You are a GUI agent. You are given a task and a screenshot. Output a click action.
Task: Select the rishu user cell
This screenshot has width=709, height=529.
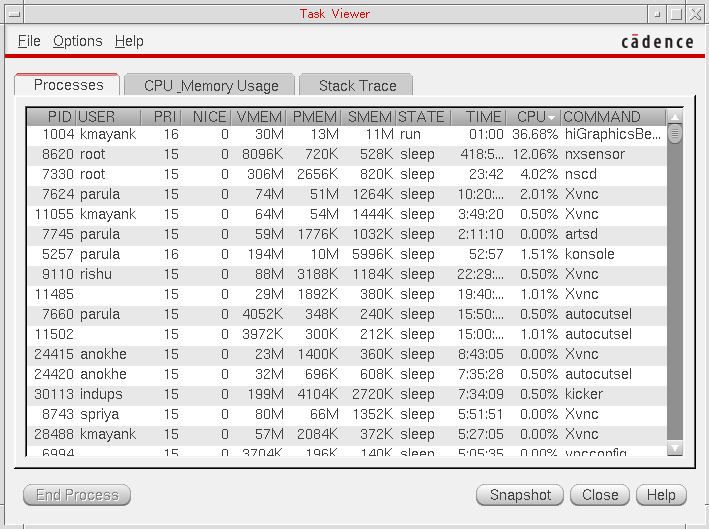click(95, 274)
